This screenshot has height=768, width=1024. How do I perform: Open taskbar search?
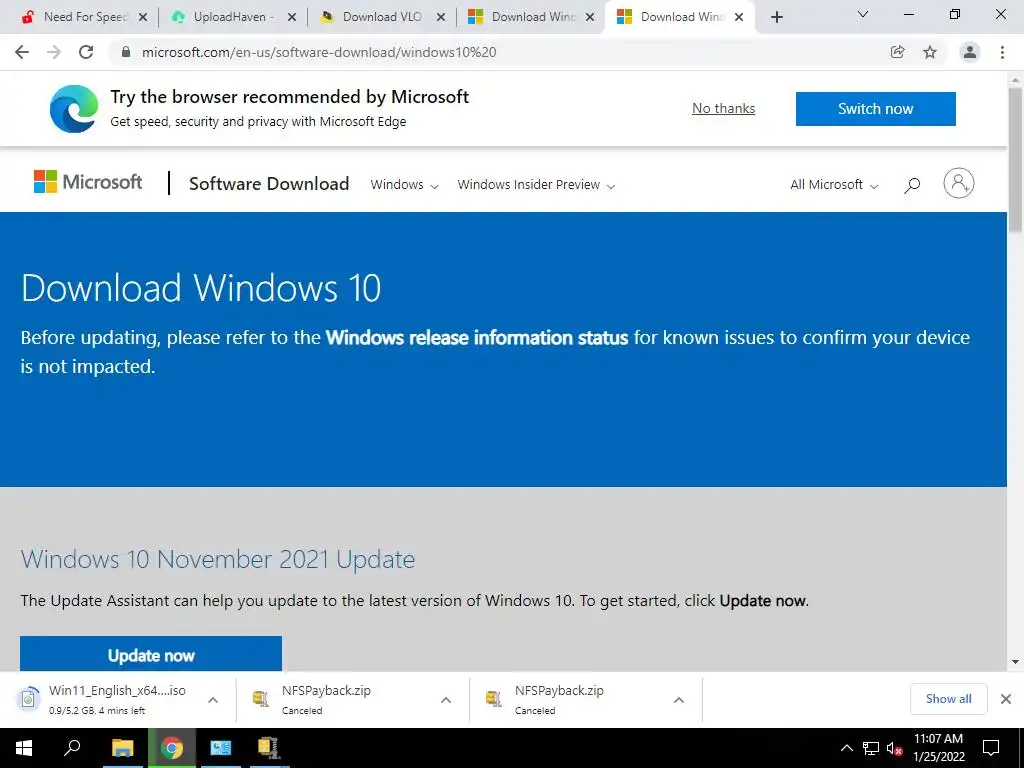coord(72,748)
